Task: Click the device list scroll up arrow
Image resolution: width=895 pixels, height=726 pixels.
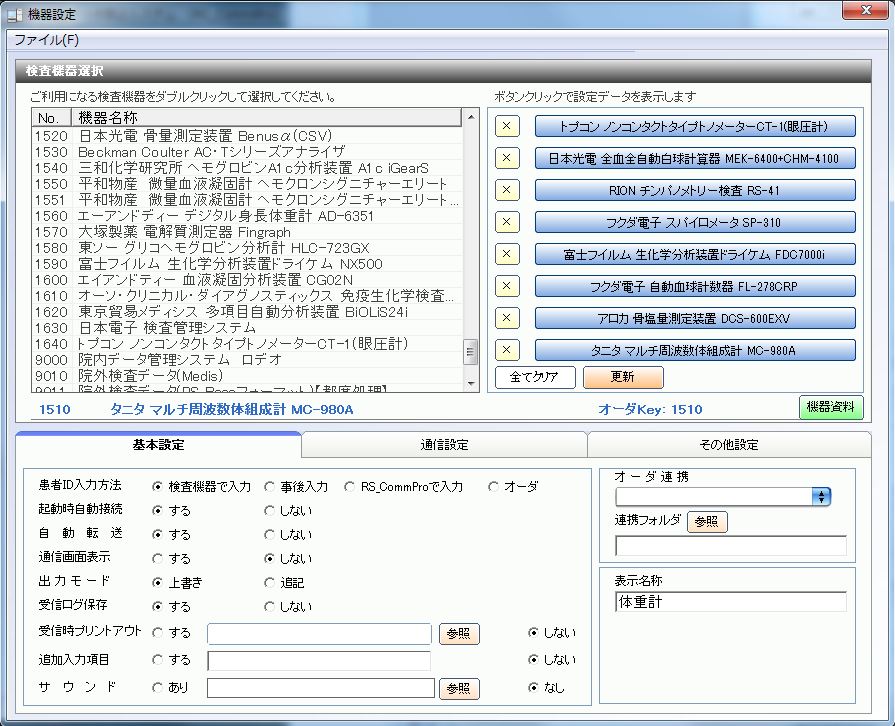Action: click(471, 117)
